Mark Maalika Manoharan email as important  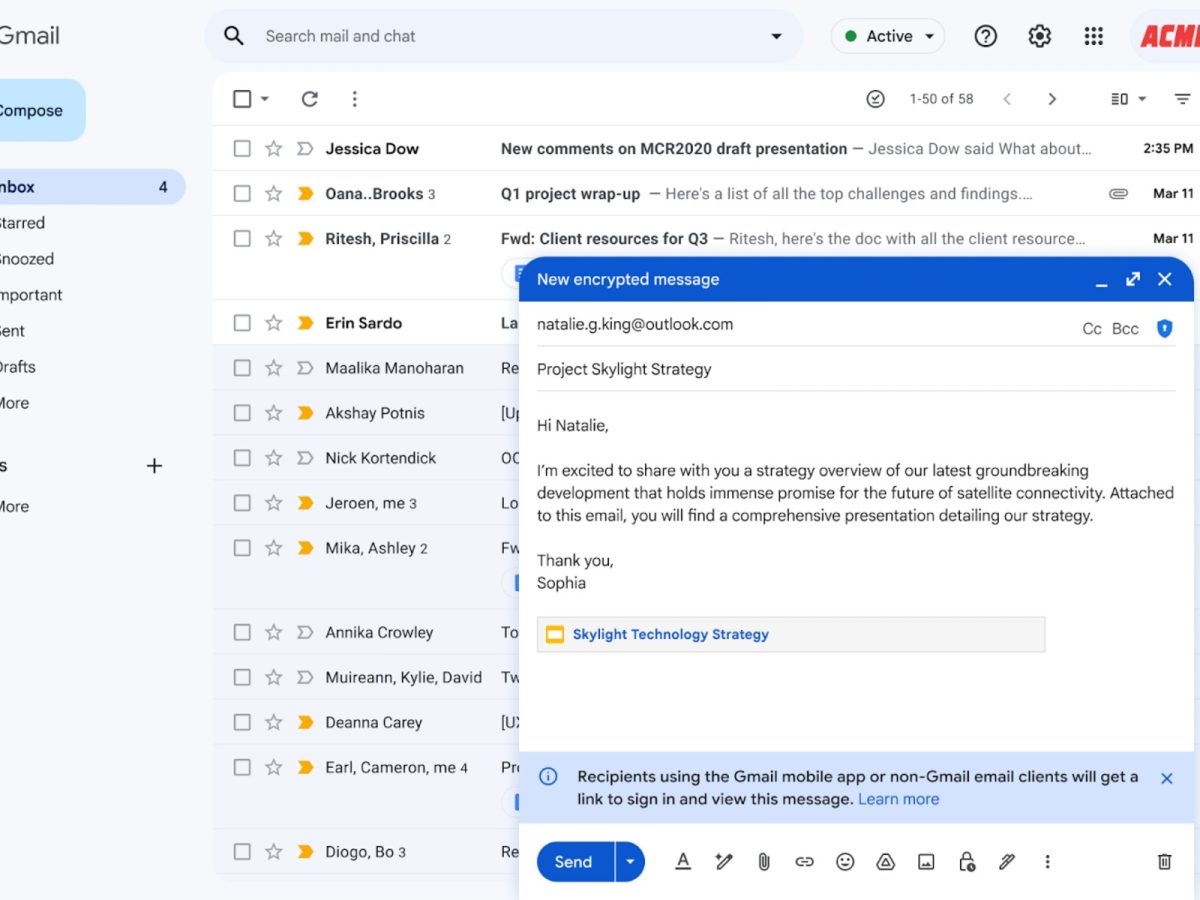pos(305,368)
